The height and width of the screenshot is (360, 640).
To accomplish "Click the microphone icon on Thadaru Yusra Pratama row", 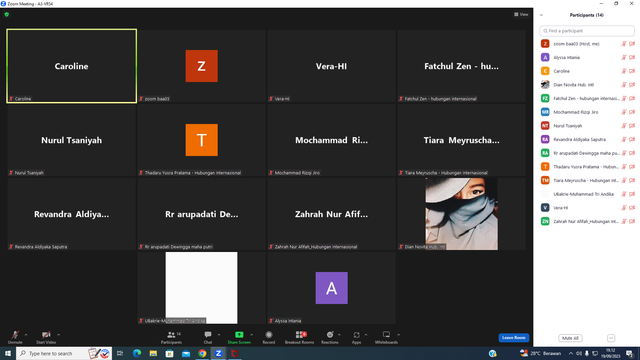I will click(624, 167).
